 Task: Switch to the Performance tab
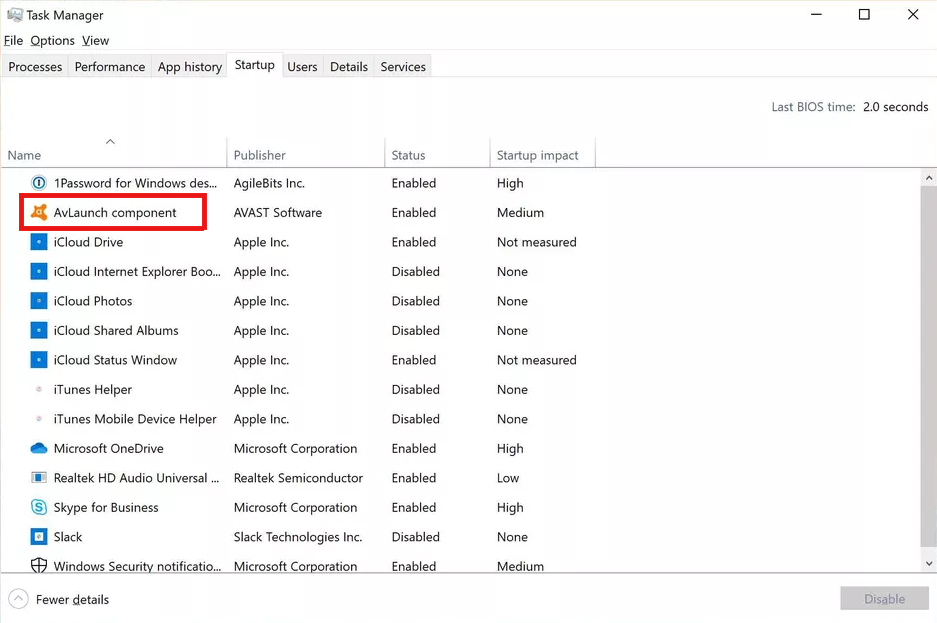(110, 66)
